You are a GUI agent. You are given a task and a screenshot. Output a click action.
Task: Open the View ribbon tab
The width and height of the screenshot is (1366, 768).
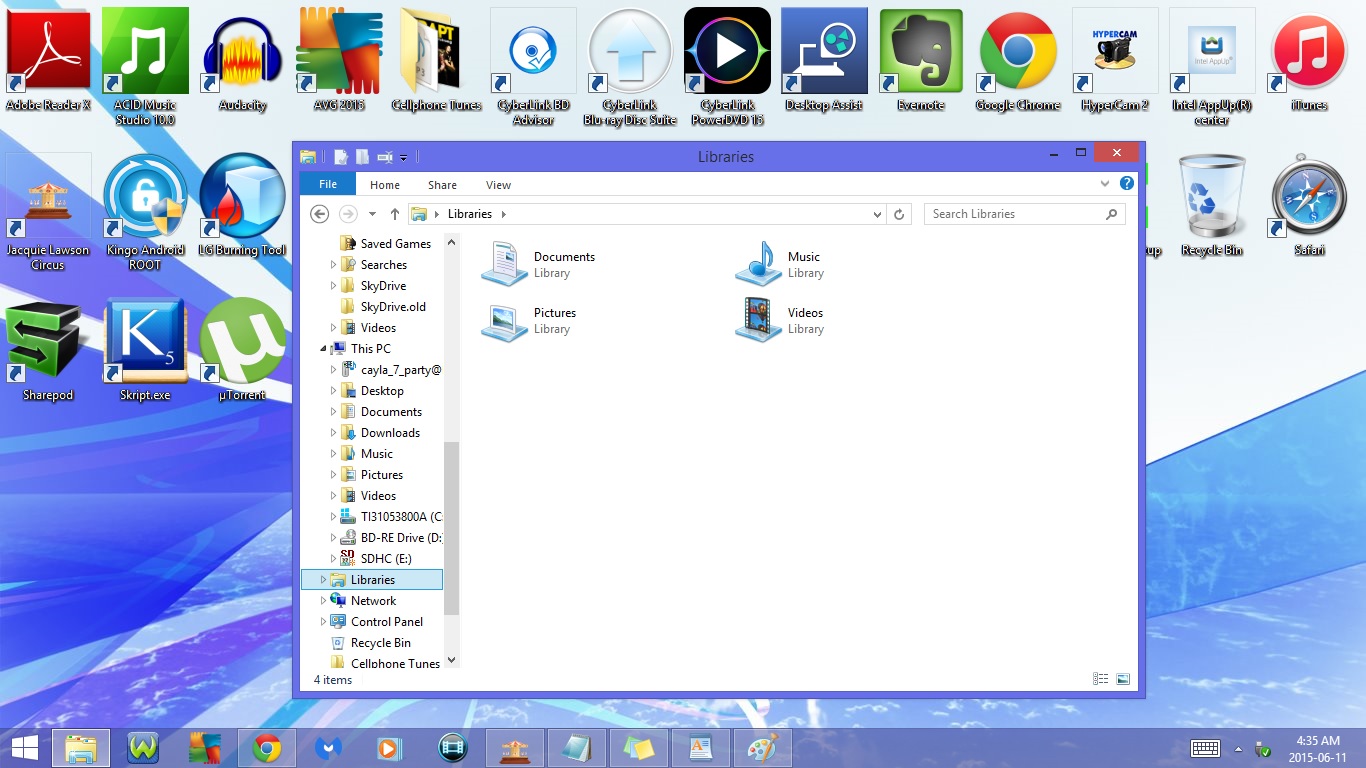tap(498, 185)
